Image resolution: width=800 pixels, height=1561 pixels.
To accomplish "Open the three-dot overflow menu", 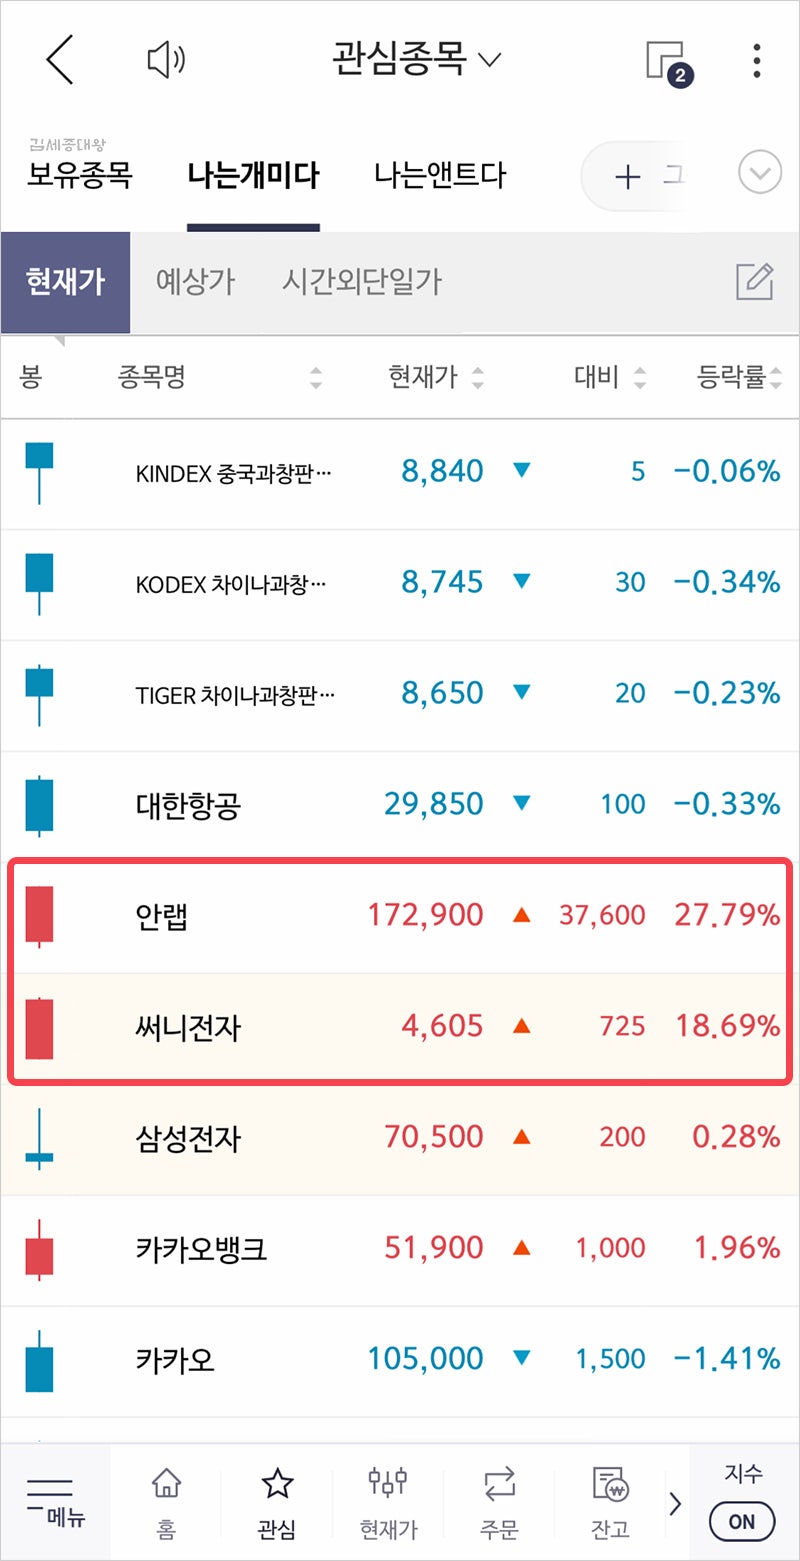I will pos(758,59).
